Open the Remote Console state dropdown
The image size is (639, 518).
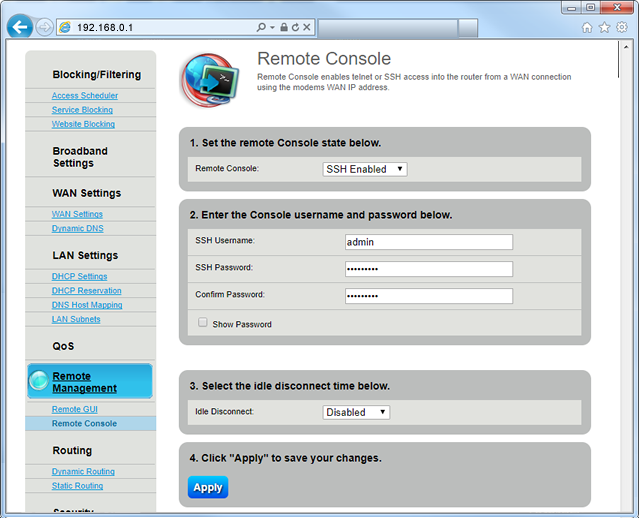[365, 169]
